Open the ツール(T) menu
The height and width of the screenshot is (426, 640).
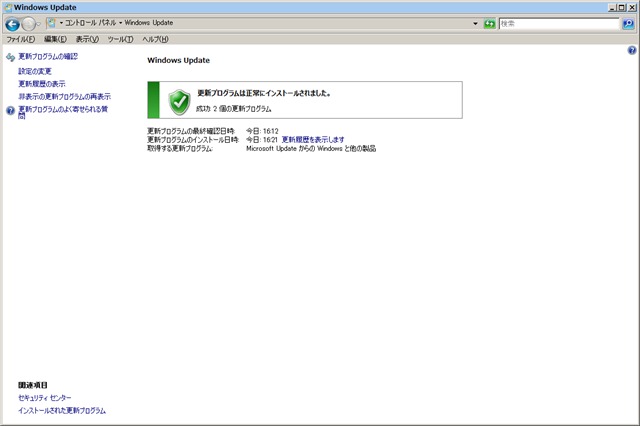click(x=120, y=39)
